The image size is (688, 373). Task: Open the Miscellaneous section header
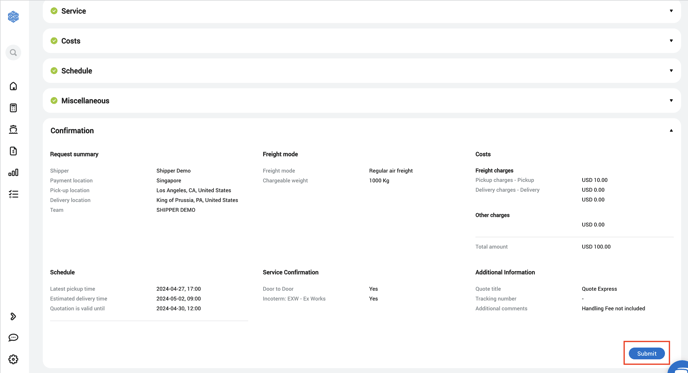click(x=362, y=100)
